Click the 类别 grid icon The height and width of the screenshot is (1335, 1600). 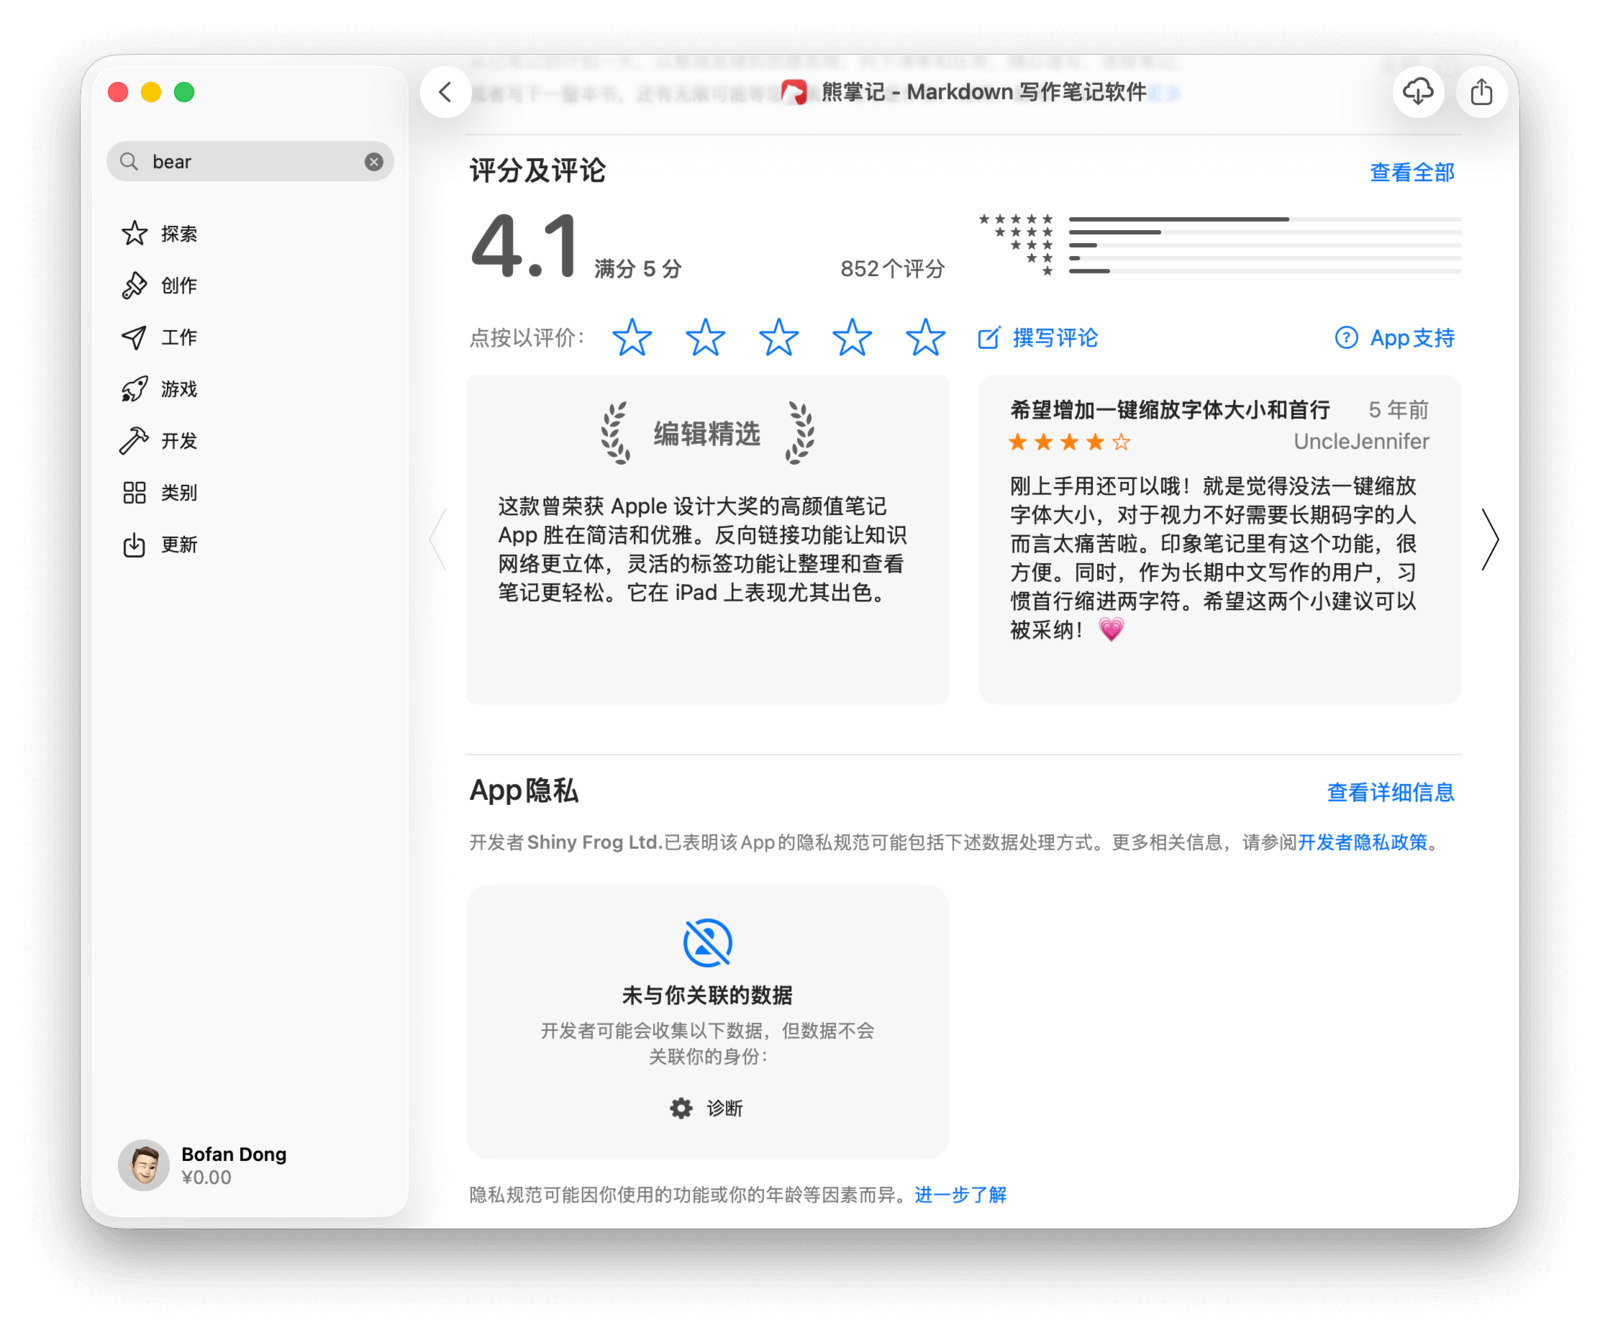click(x=135, y=493)
